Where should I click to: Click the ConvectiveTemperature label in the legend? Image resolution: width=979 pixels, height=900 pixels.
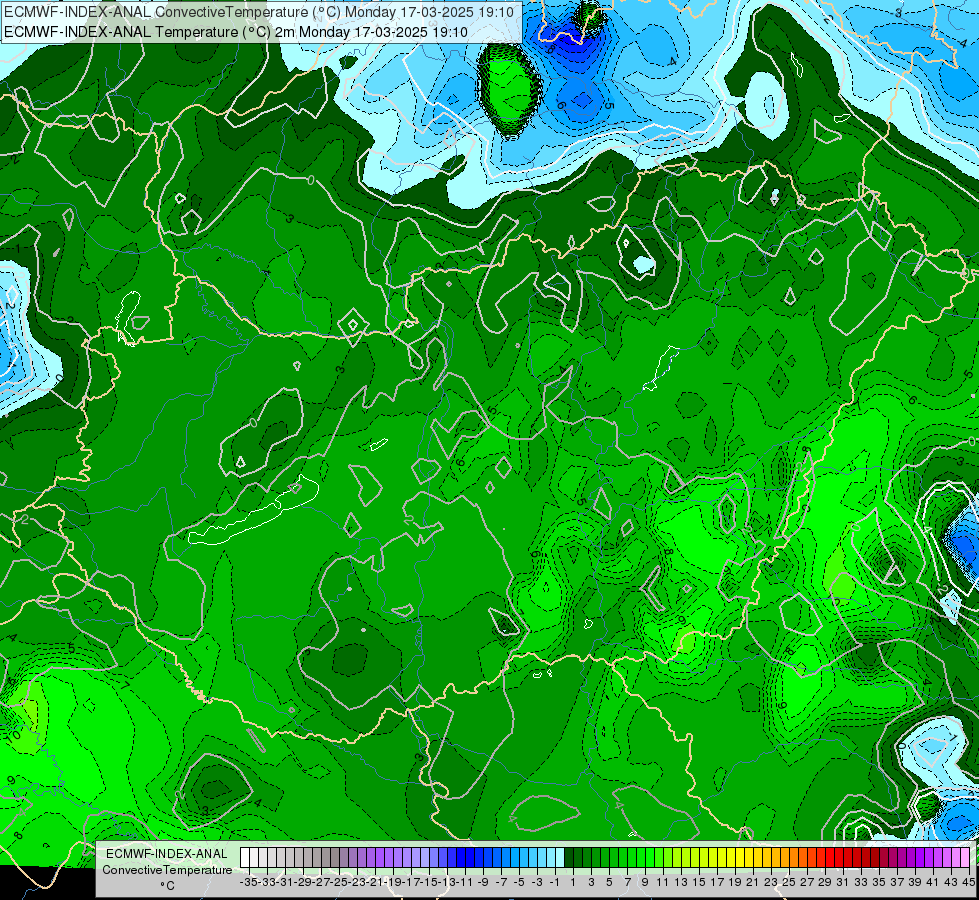[167, 869]
